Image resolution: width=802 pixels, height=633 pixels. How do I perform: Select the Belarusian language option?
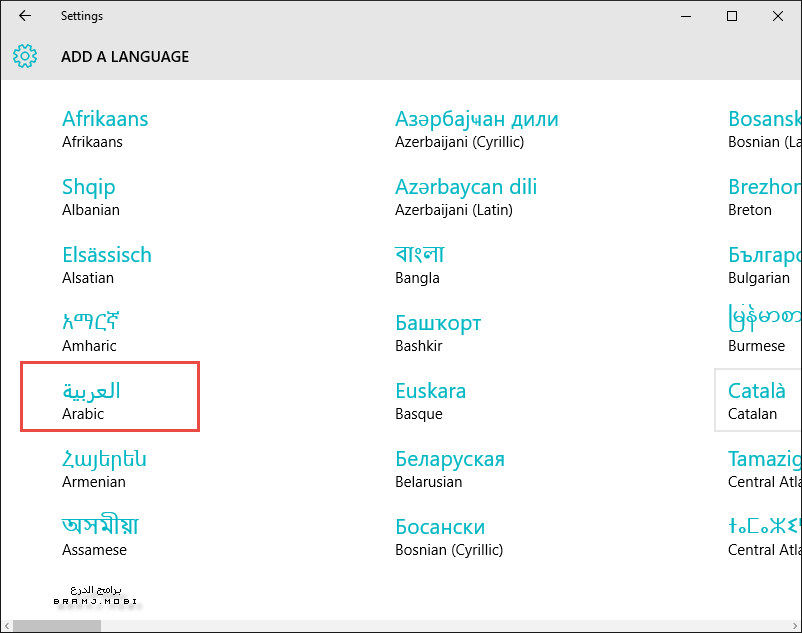click(450, 469)
